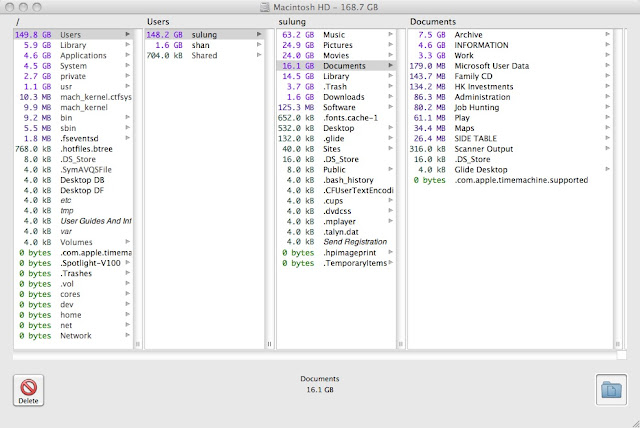Select the mach_kernel.ctfsys file row
Image resolution: width=640 pixels, height=428 pixels.
click(73, 97)
